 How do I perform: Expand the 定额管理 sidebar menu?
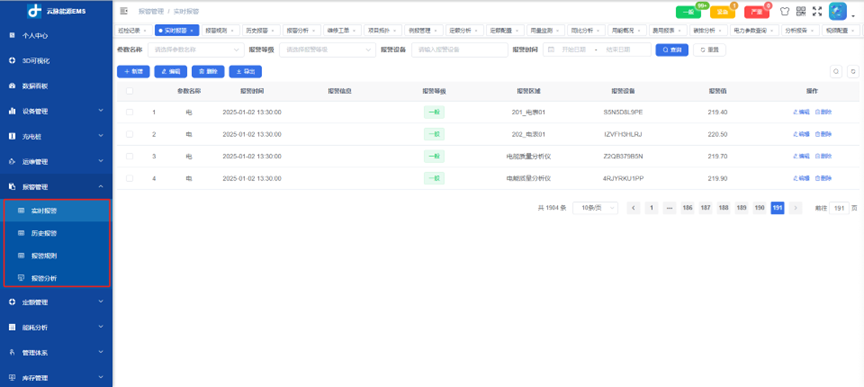tap(56, 302)
